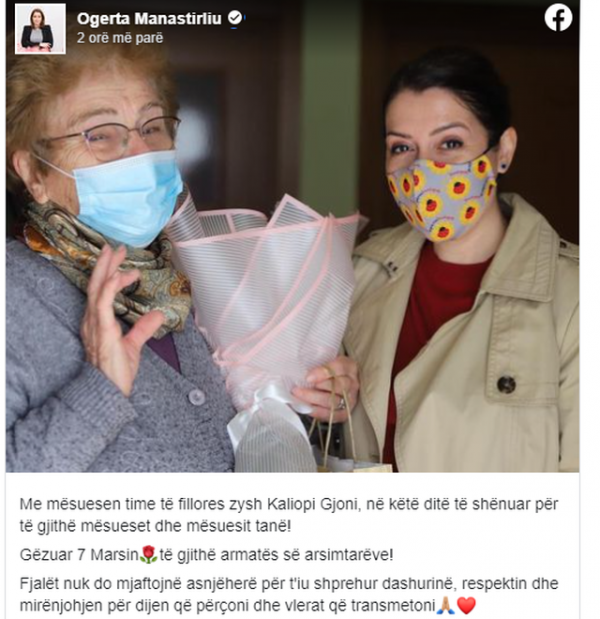
Task: Click the sunflower-pattern face mask in the photo
Action: click(442, 197)
